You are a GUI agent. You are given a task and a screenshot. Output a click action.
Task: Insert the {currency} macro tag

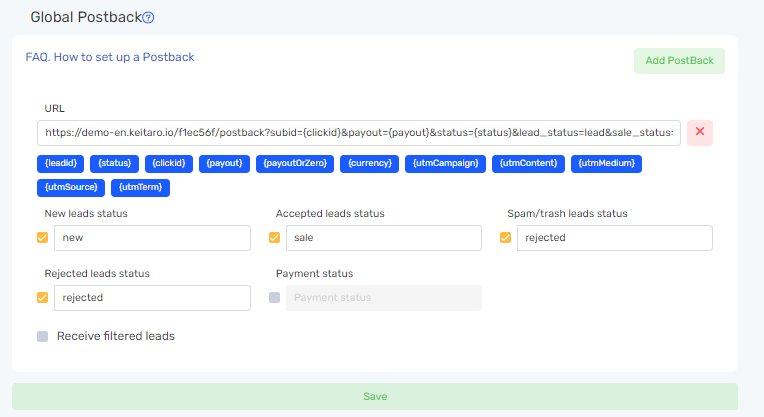click(x=369, y=164)
